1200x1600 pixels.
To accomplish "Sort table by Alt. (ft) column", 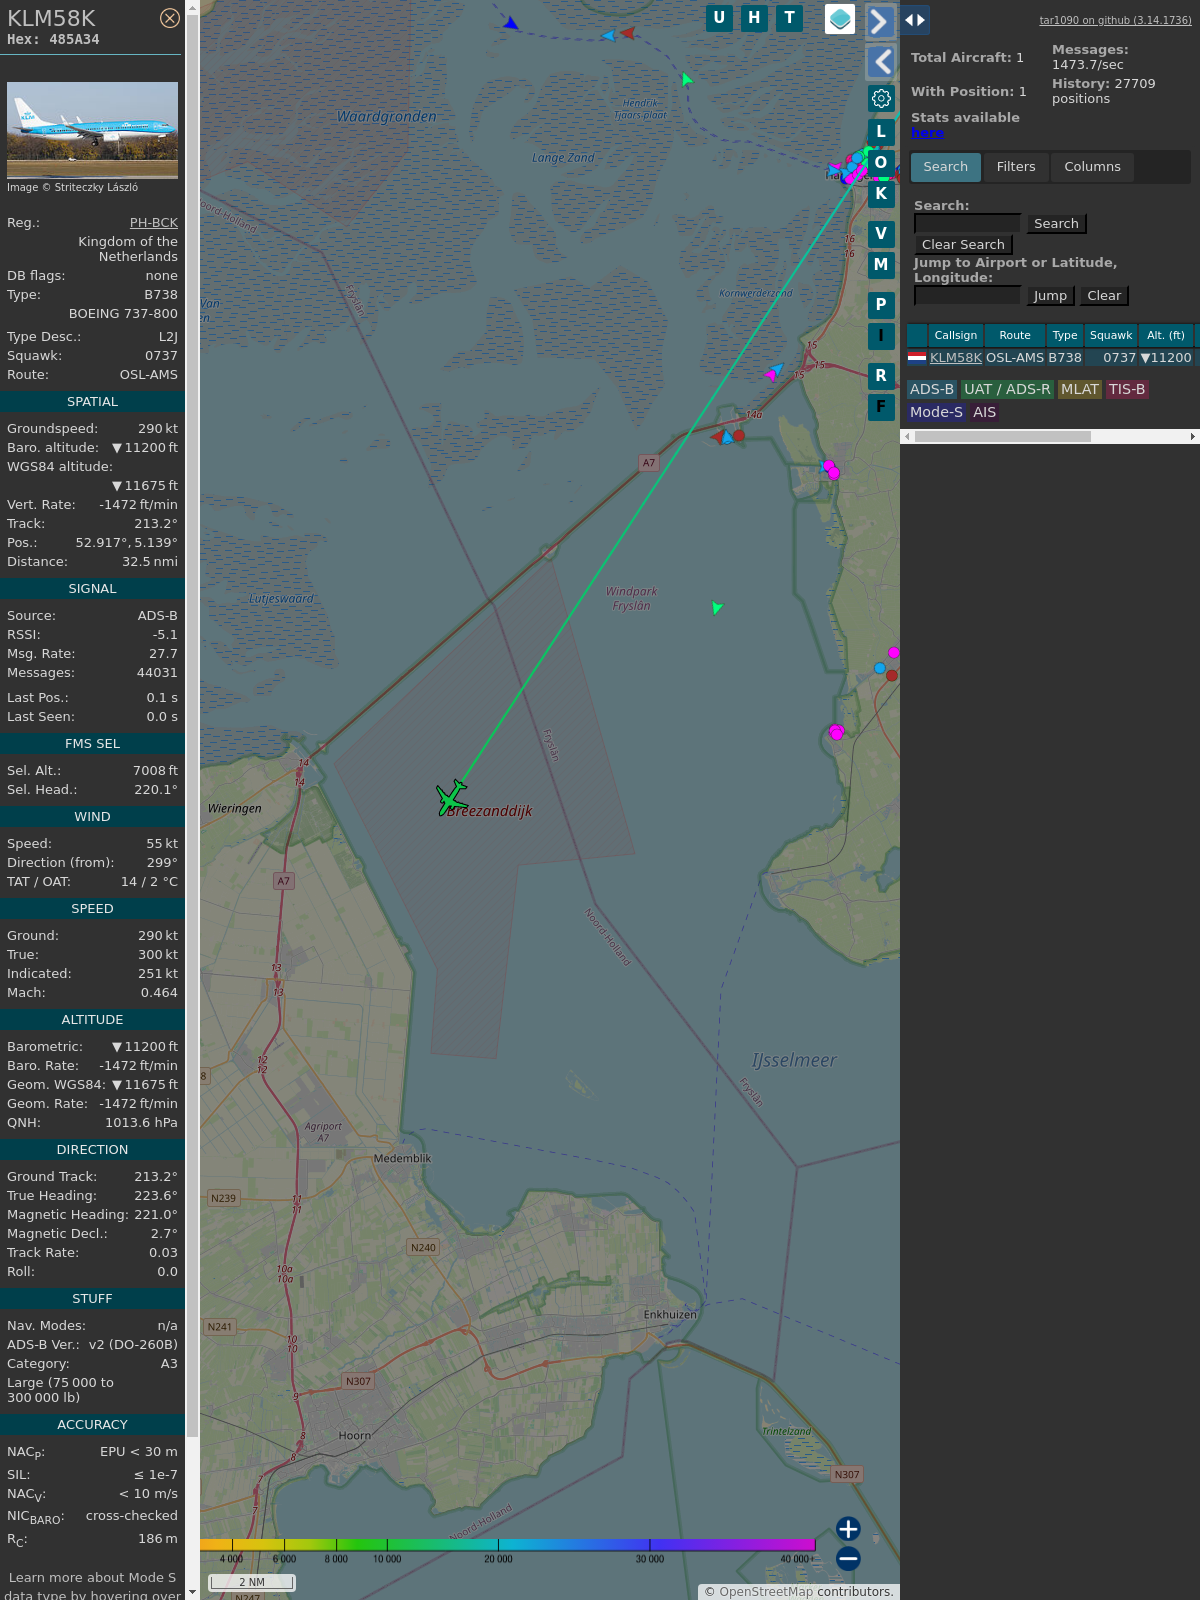I will tap(1166, 336).
